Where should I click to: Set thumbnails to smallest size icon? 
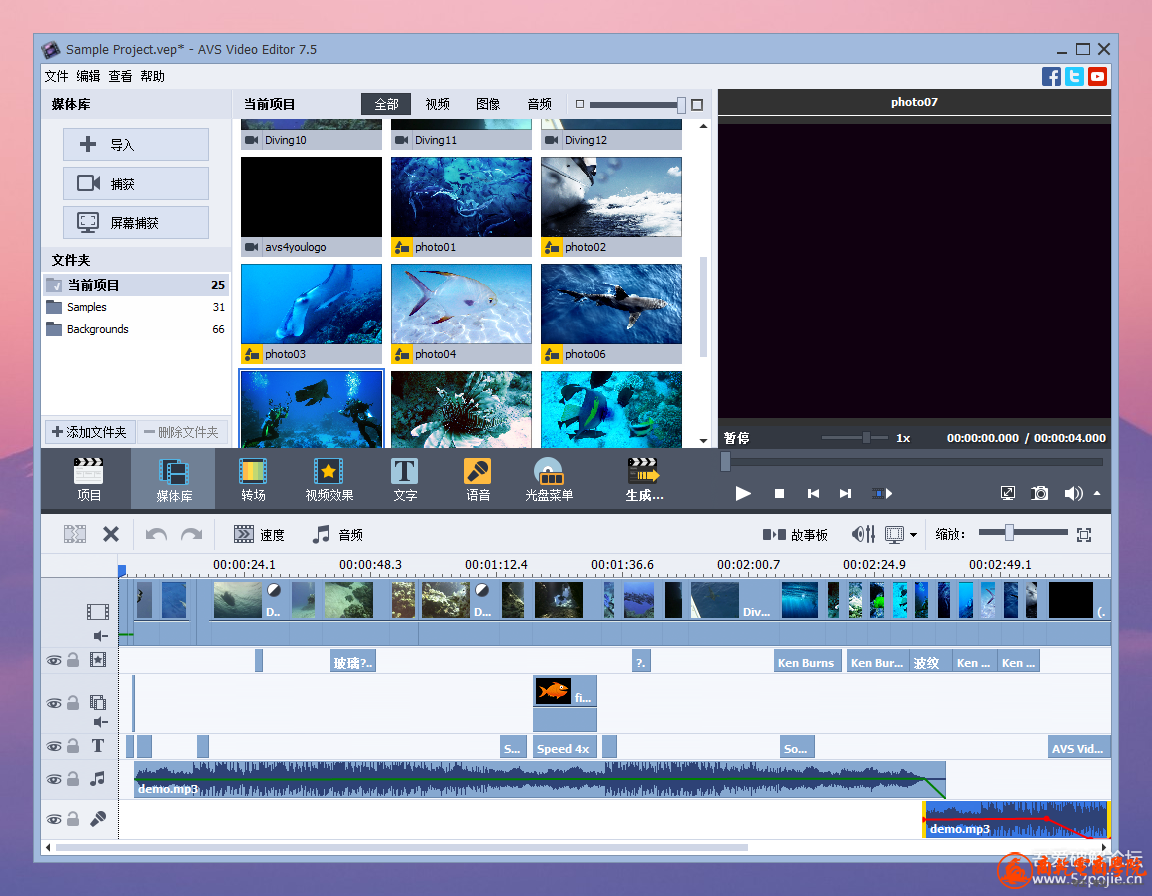click(580, 104)
